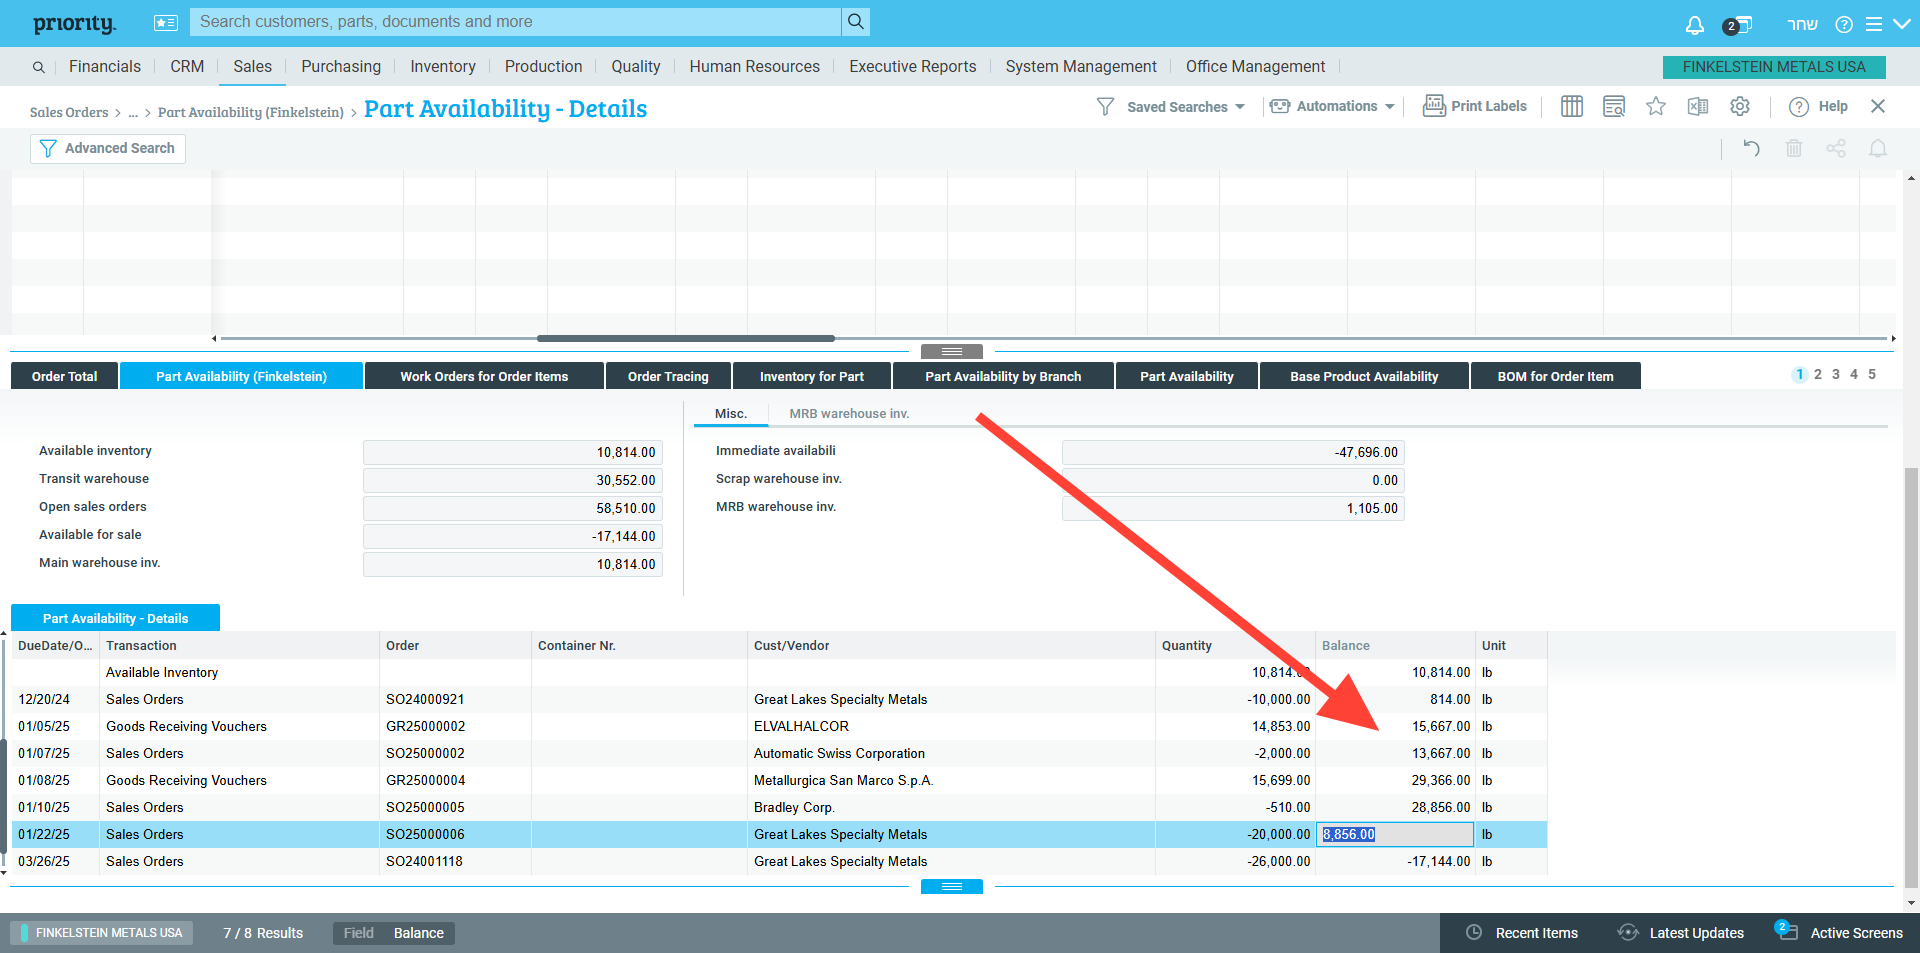1920x953 pixels.
Task: Click the right vertical scrollbar thumb
Action: click(1911, 678)
